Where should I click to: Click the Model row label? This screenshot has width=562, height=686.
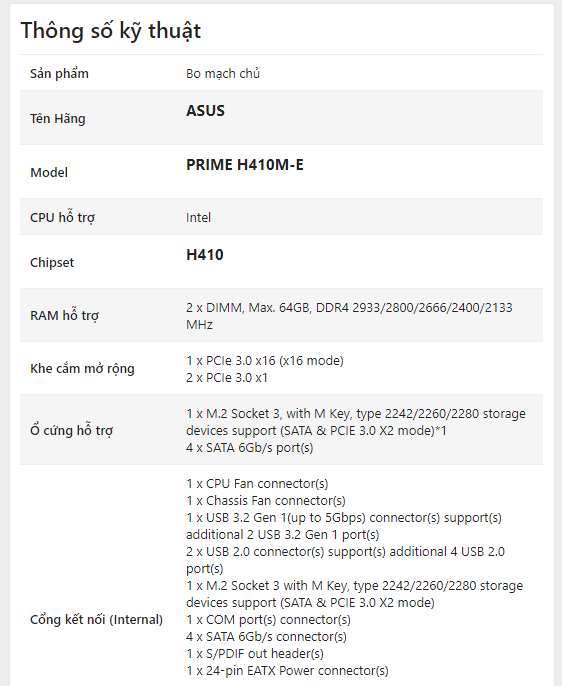click(49, 172)
